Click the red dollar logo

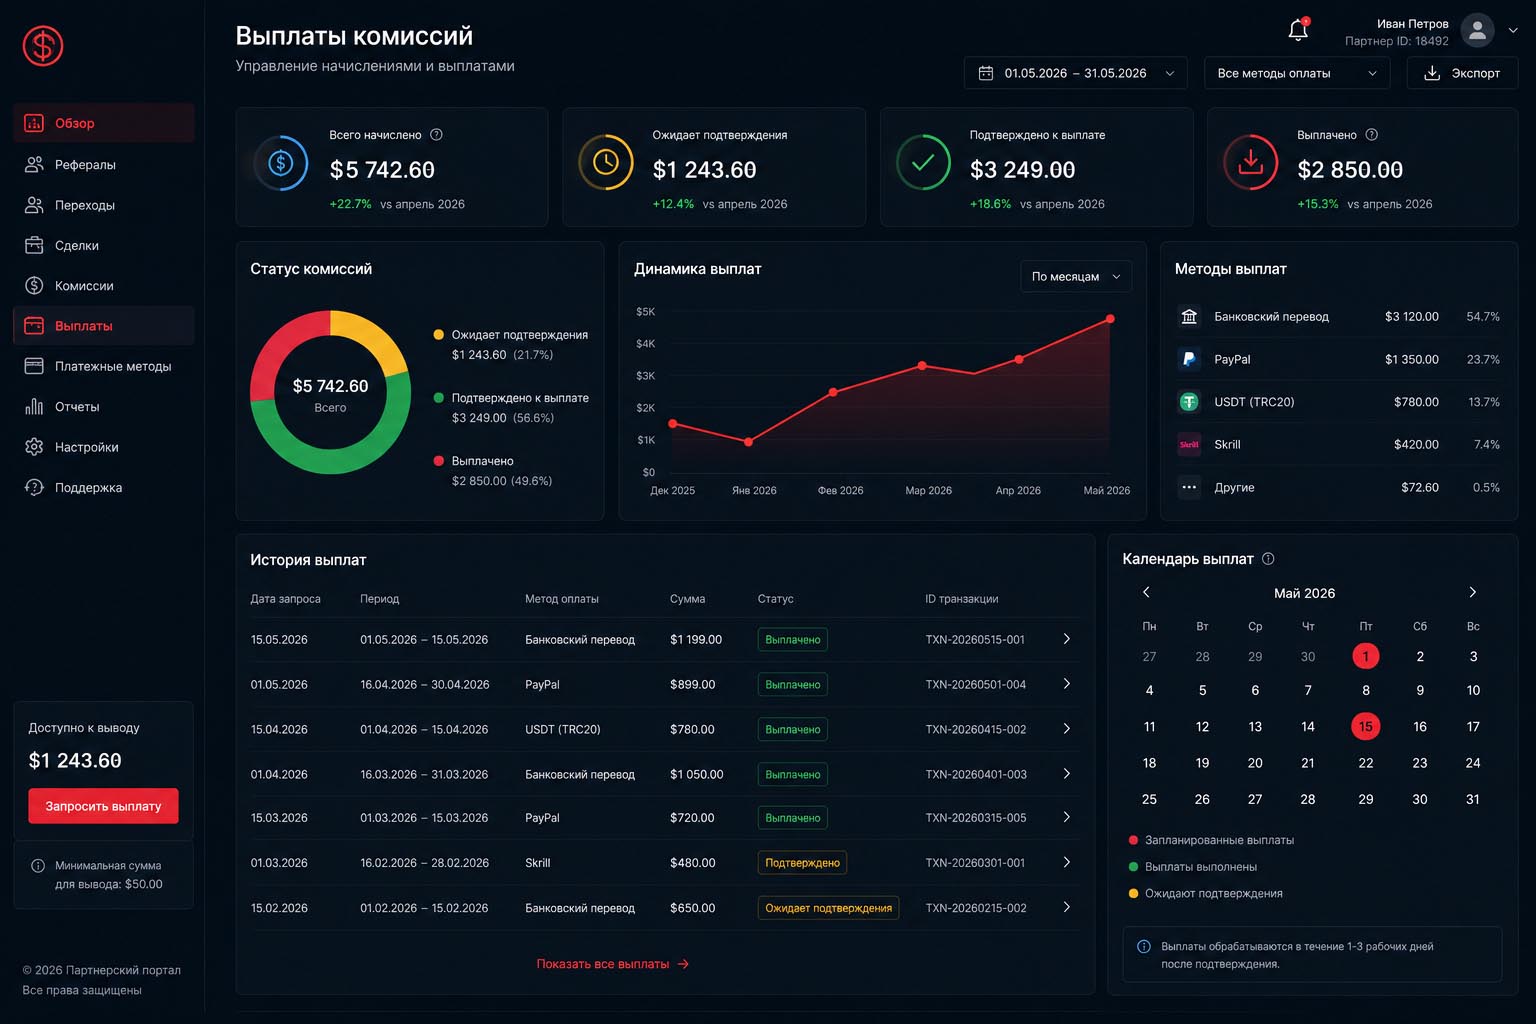click(43, 46)
